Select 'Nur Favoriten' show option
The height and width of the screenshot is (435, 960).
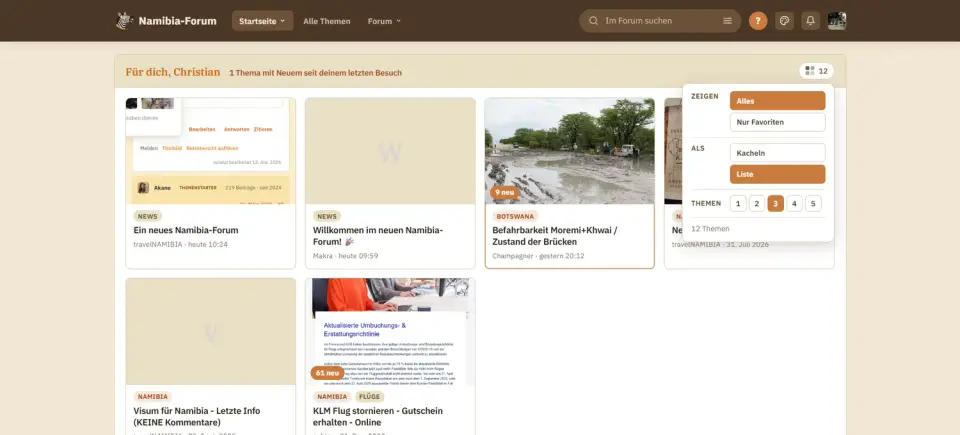click(778, 122)
